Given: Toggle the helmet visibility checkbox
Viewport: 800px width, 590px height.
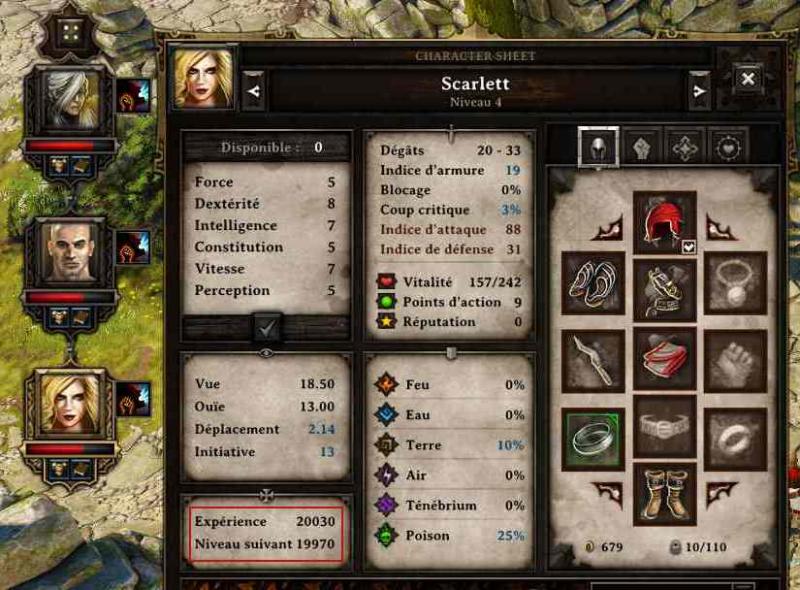Looking at the screenshot, I should tap(688, 248).
